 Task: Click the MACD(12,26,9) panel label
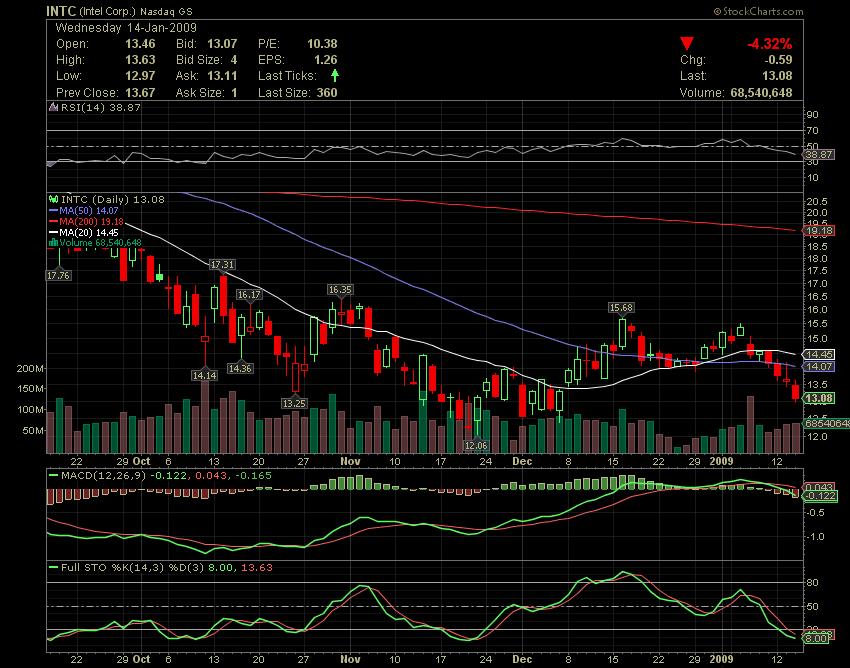(102, 476)
